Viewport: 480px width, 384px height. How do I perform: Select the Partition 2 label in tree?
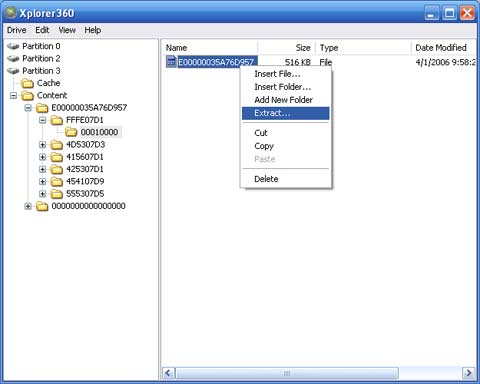click(x=41, y=59)
